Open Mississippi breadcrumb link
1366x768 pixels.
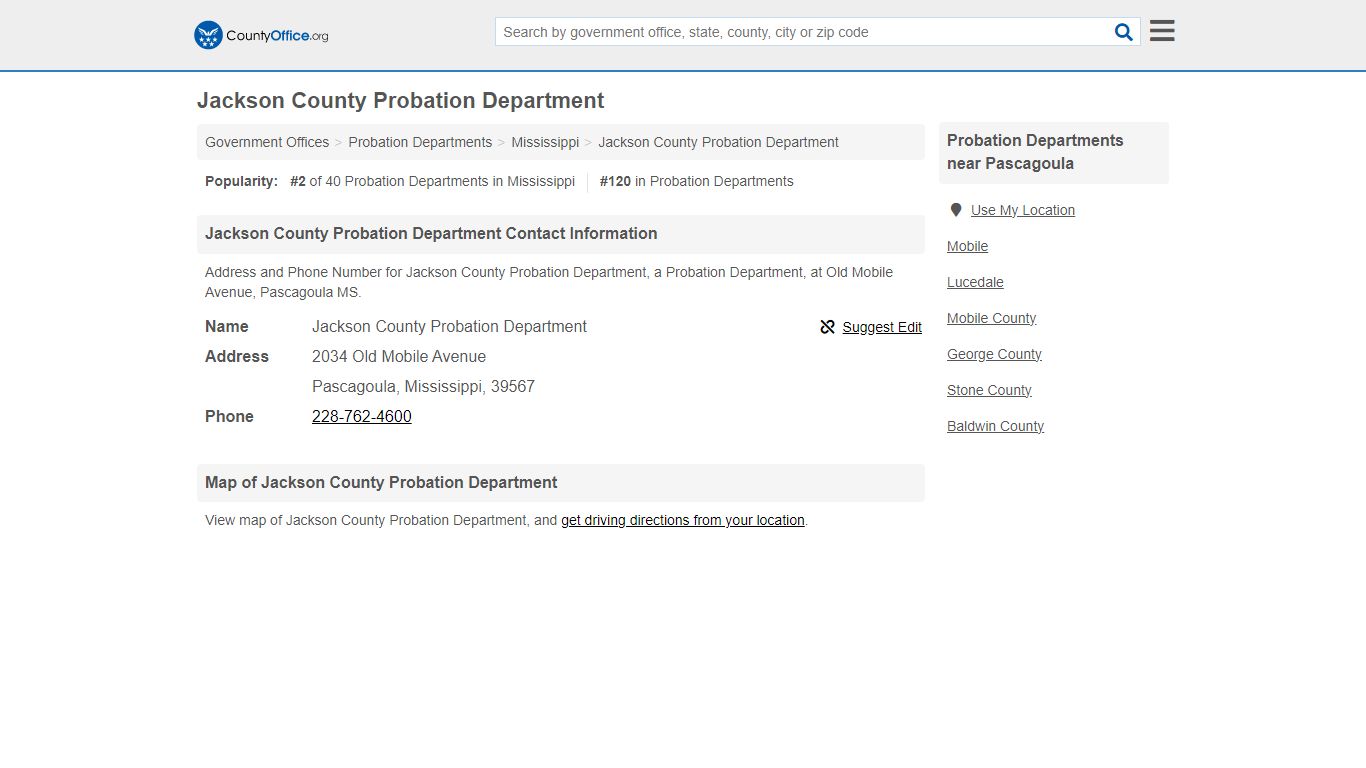coord(545,142)
